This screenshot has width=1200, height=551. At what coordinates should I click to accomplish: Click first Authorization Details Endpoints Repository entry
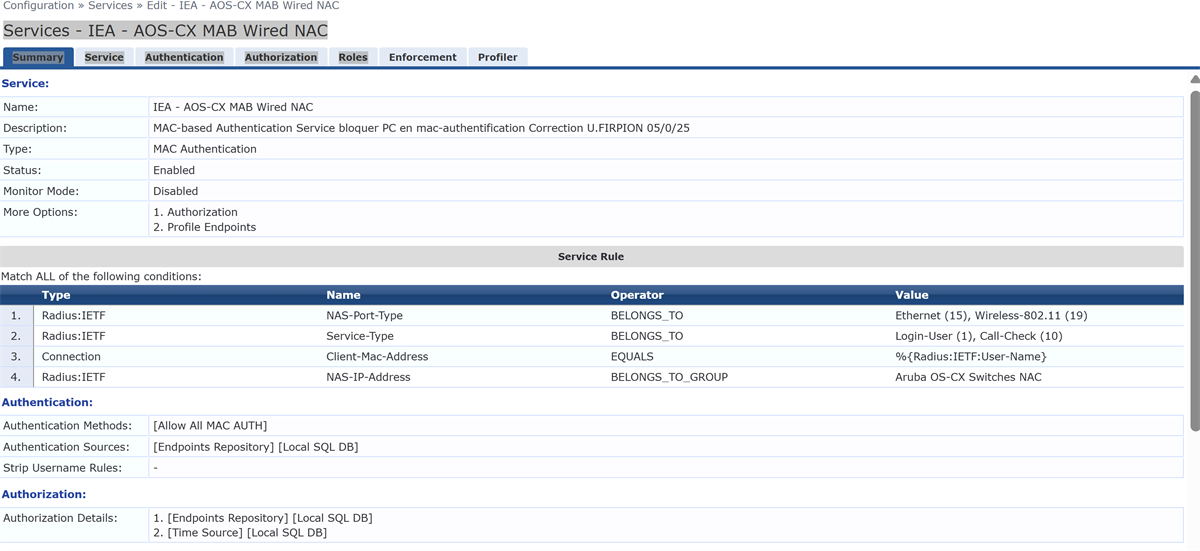[x=262, y=518]
